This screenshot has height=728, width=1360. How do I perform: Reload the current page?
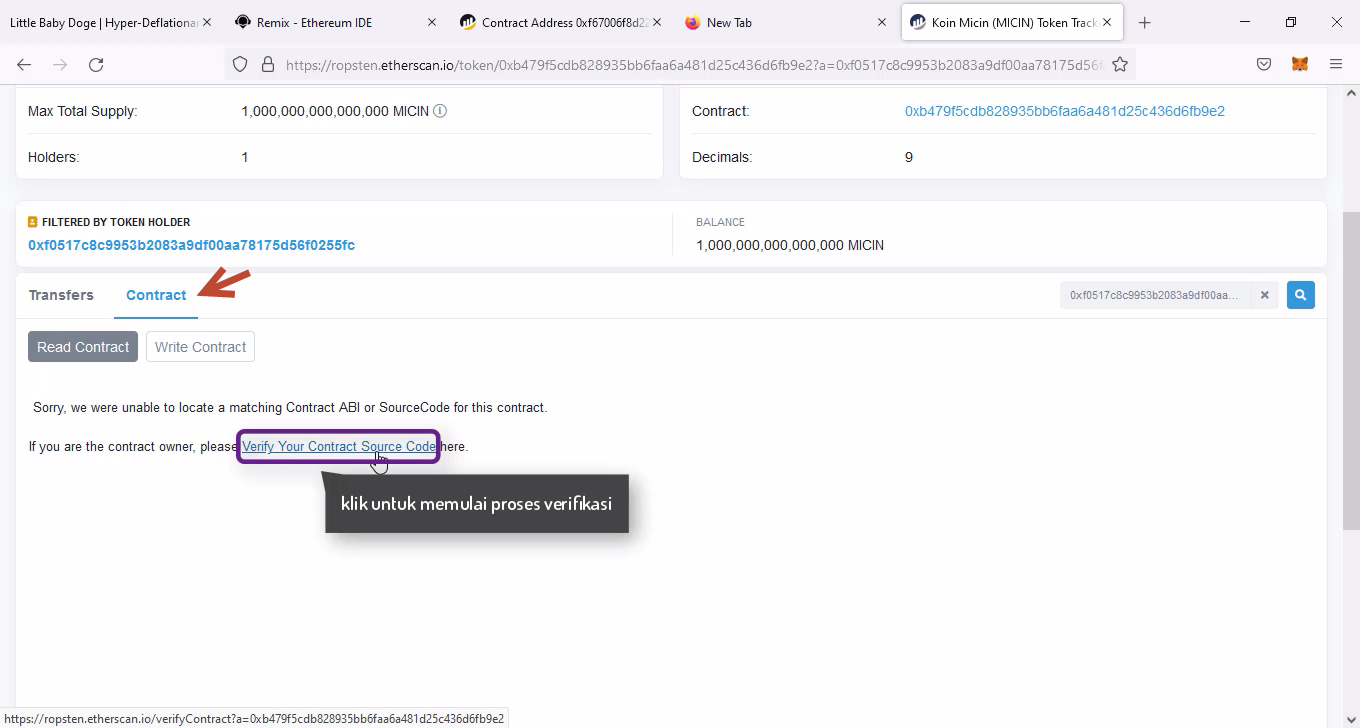(96, 64)
